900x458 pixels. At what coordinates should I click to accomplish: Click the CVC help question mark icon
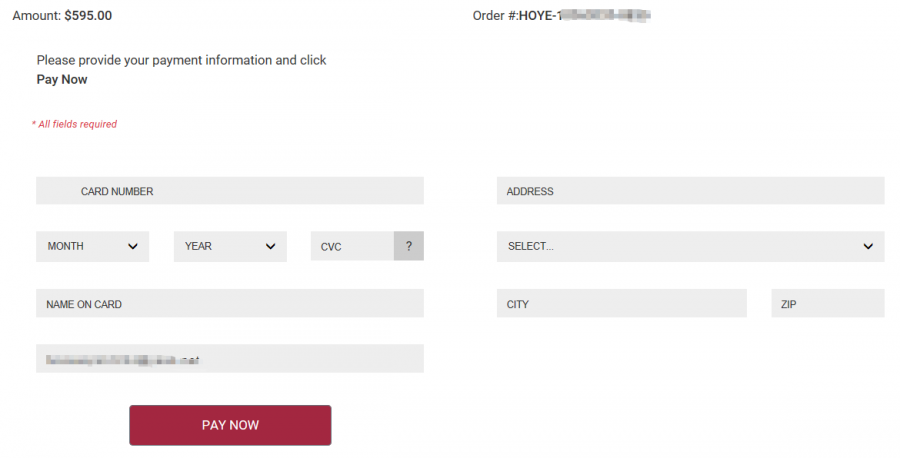coord(408,246)
